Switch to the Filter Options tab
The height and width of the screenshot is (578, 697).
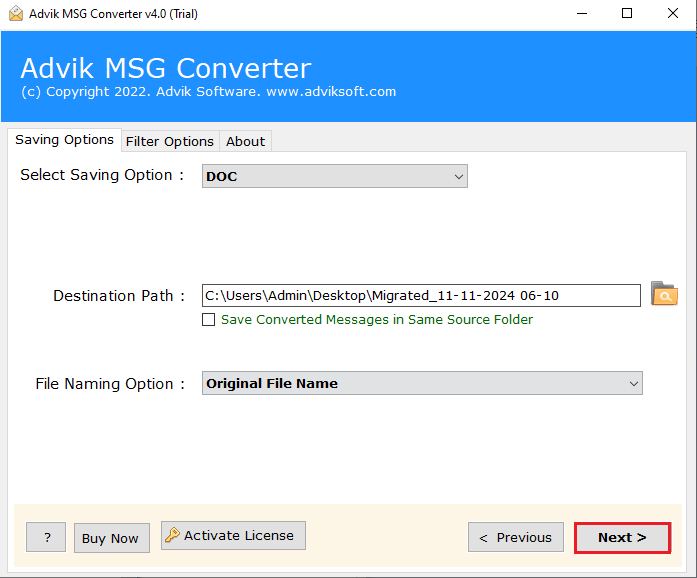click(170, 141)
